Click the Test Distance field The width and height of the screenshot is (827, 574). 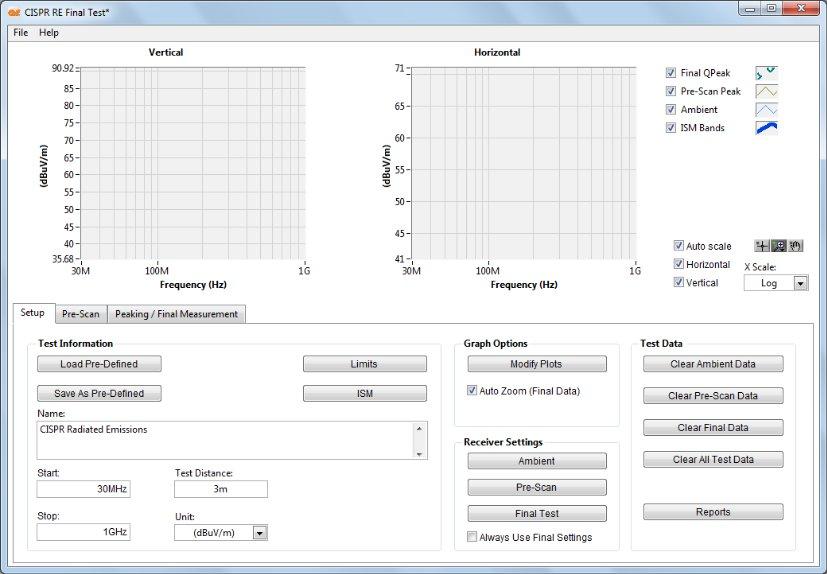pyautogui.click(x=220, y=489)
